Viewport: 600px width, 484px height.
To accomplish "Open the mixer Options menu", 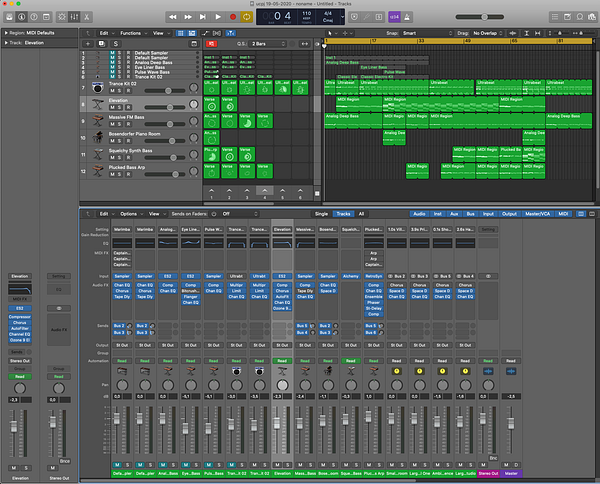I will pos(130,213).
